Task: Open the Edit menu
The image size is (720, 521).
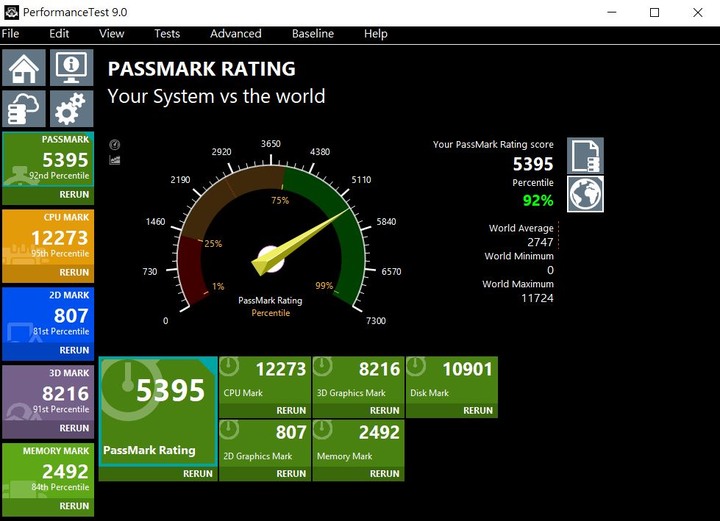Action: tap(59, 34)
